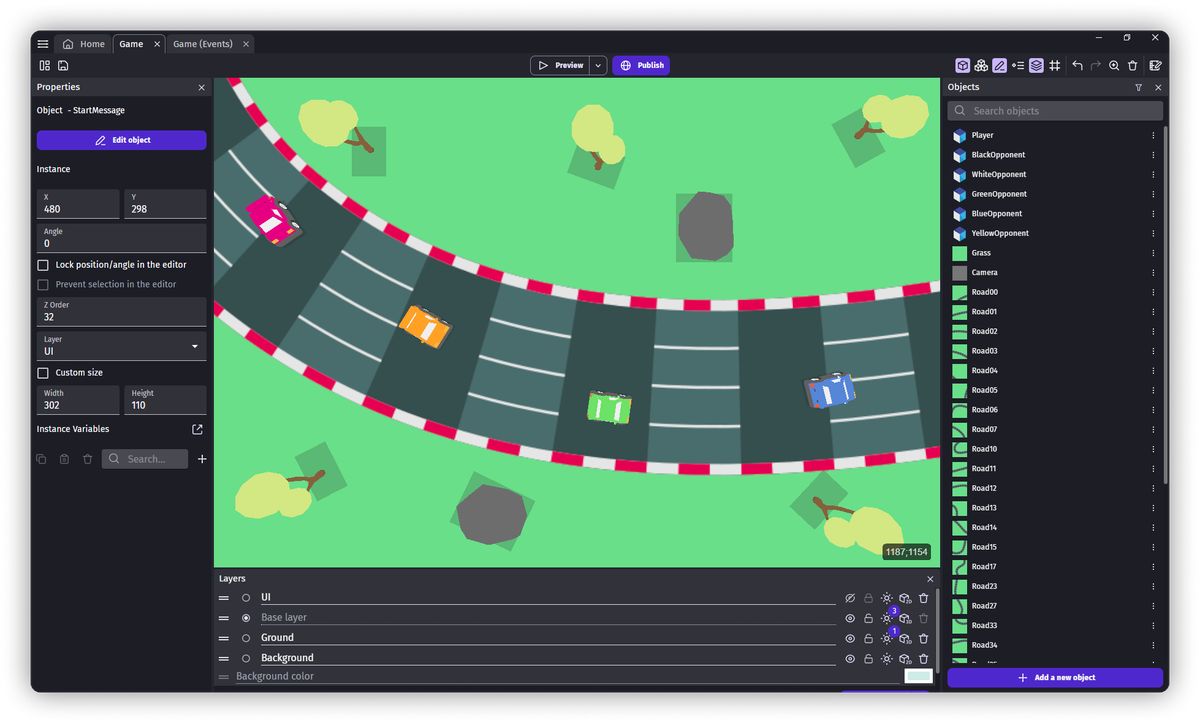This screenshot has height=723, width=1200.
Task: Open the object groups editor icon
Action: pos(981,65)
